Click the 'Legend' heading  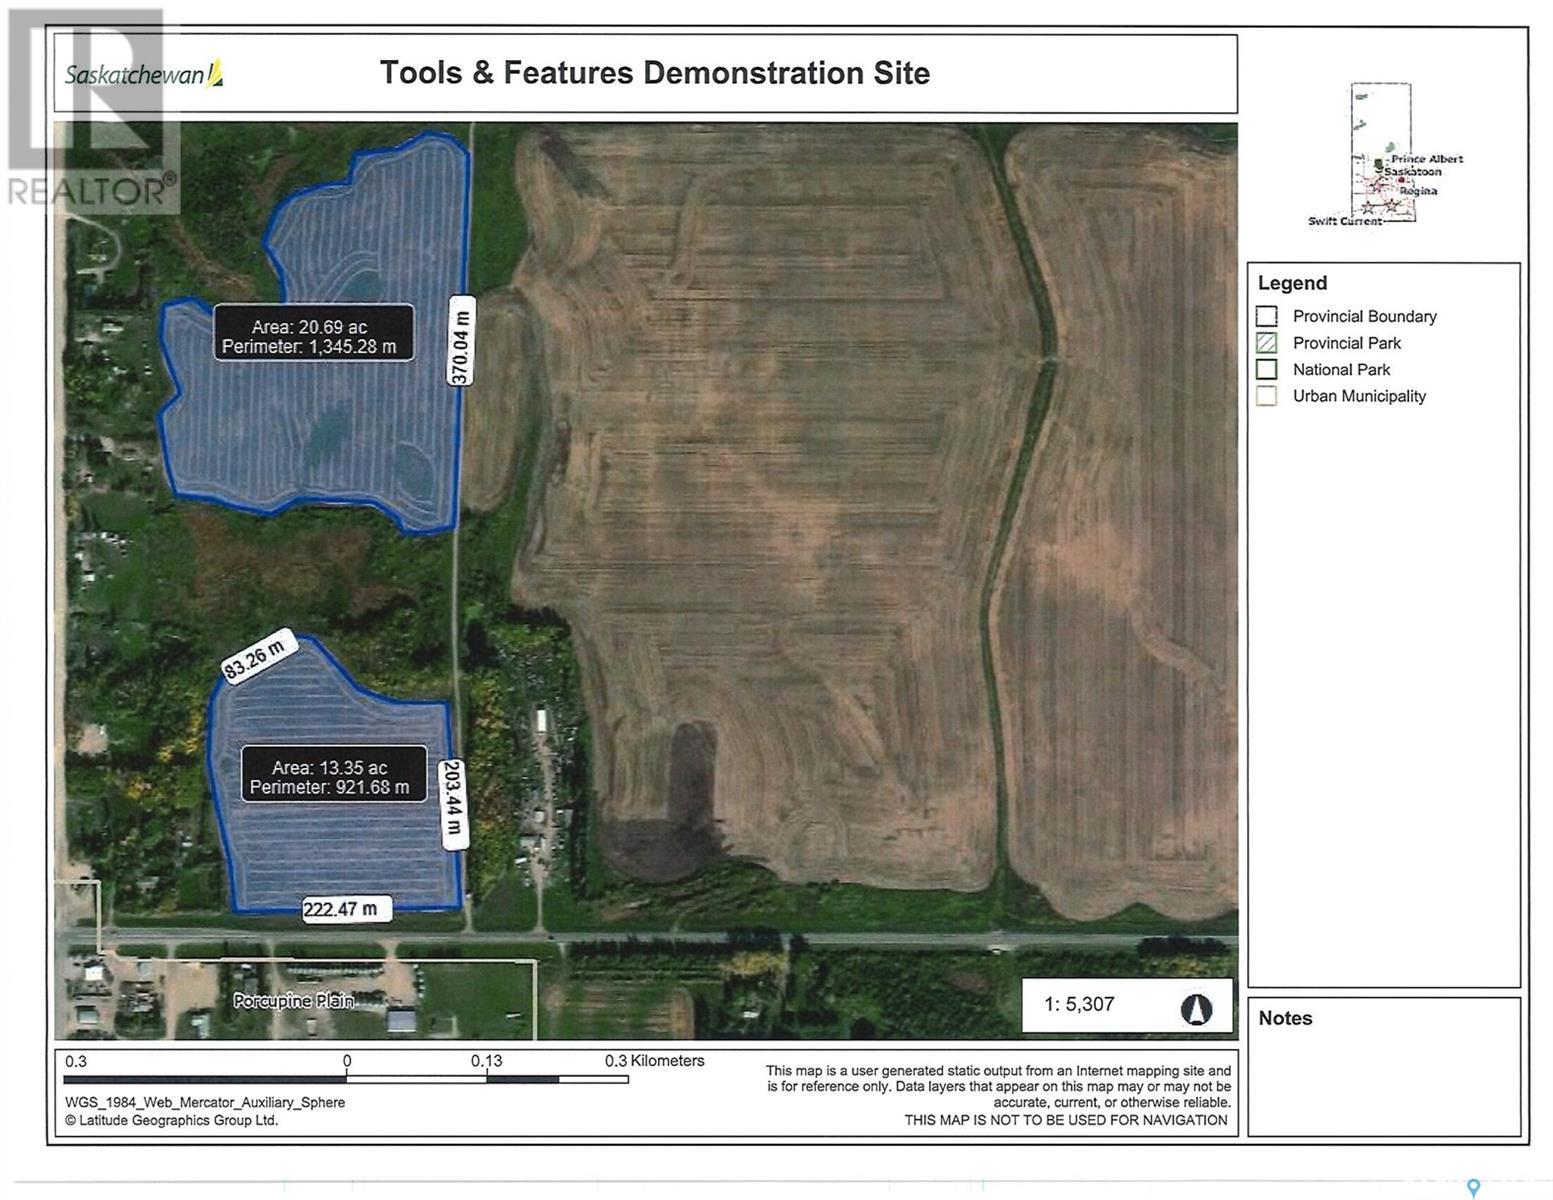point(1292,283)
